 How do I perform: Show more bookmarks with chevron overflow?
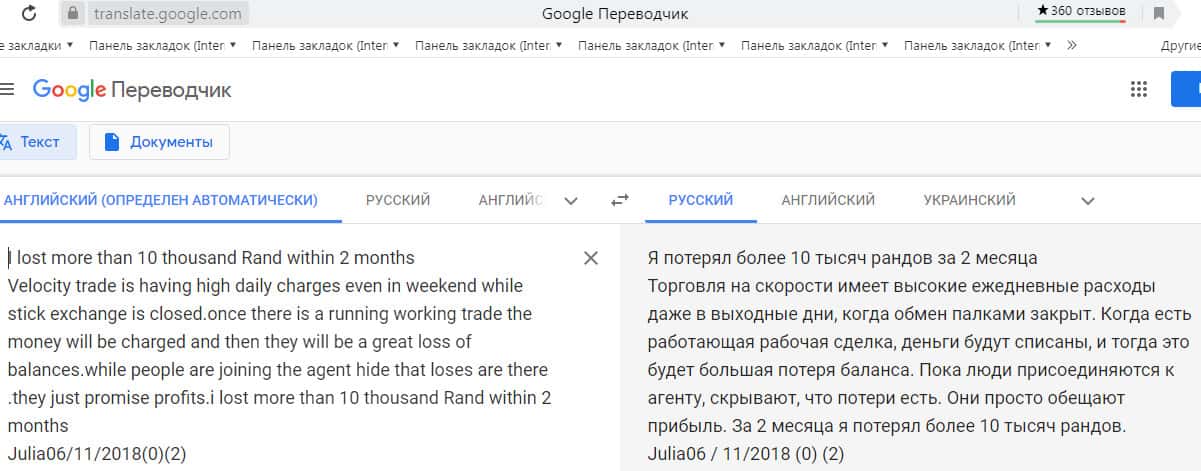(x=1072, y=45)
